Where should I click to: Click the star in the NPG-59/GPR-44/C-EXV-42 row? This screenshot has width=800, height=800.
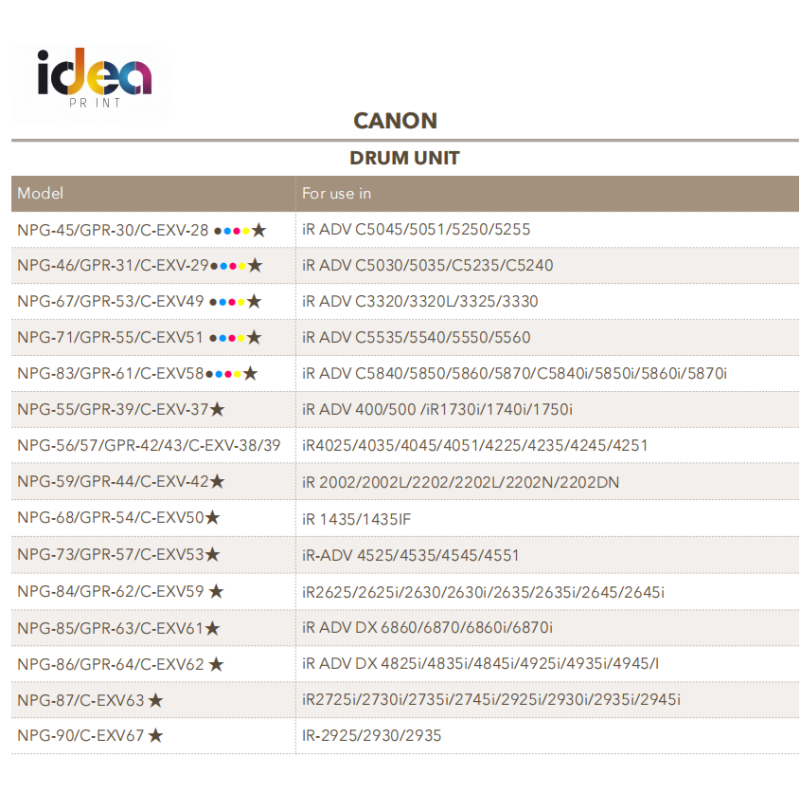[x=218, y=482]
